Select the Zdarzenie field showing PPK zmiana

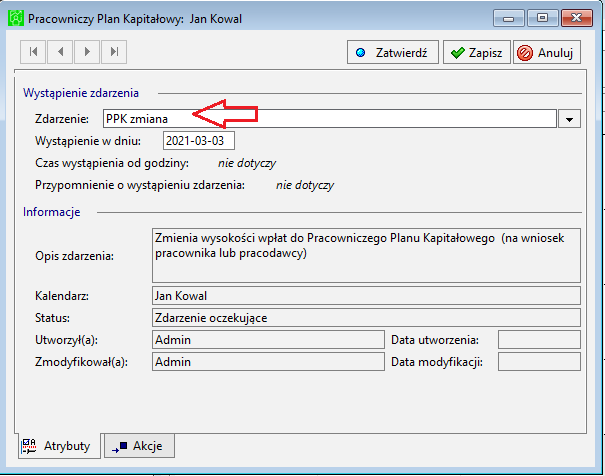330,119
